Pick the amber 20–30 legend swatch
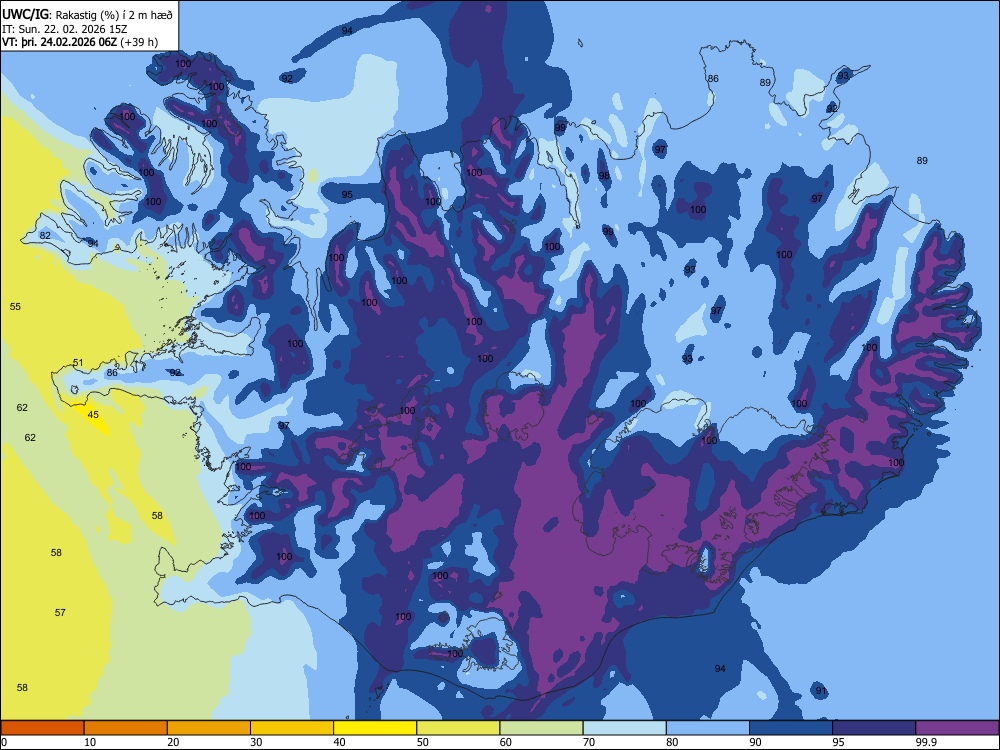Screen dimensions: 1000x750 (x=209, y=728)
